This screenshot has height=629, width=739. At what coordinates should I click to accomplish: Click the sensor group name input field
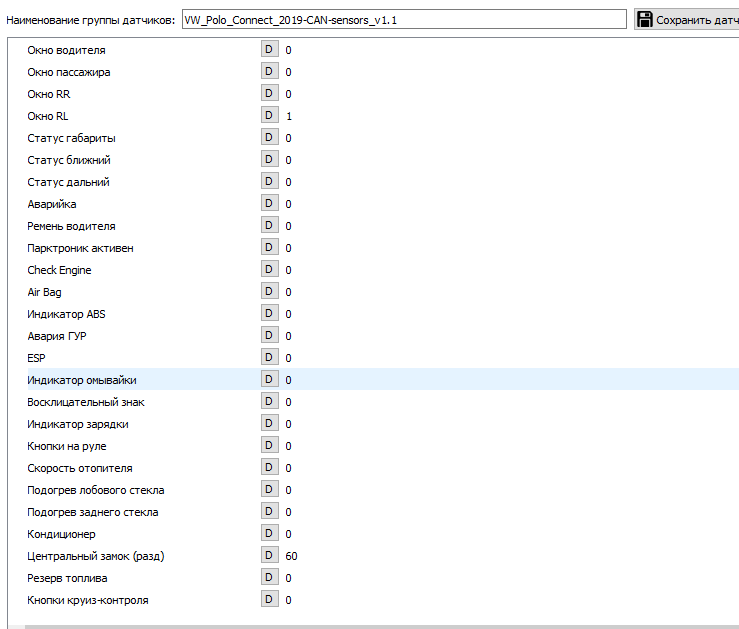405,19
